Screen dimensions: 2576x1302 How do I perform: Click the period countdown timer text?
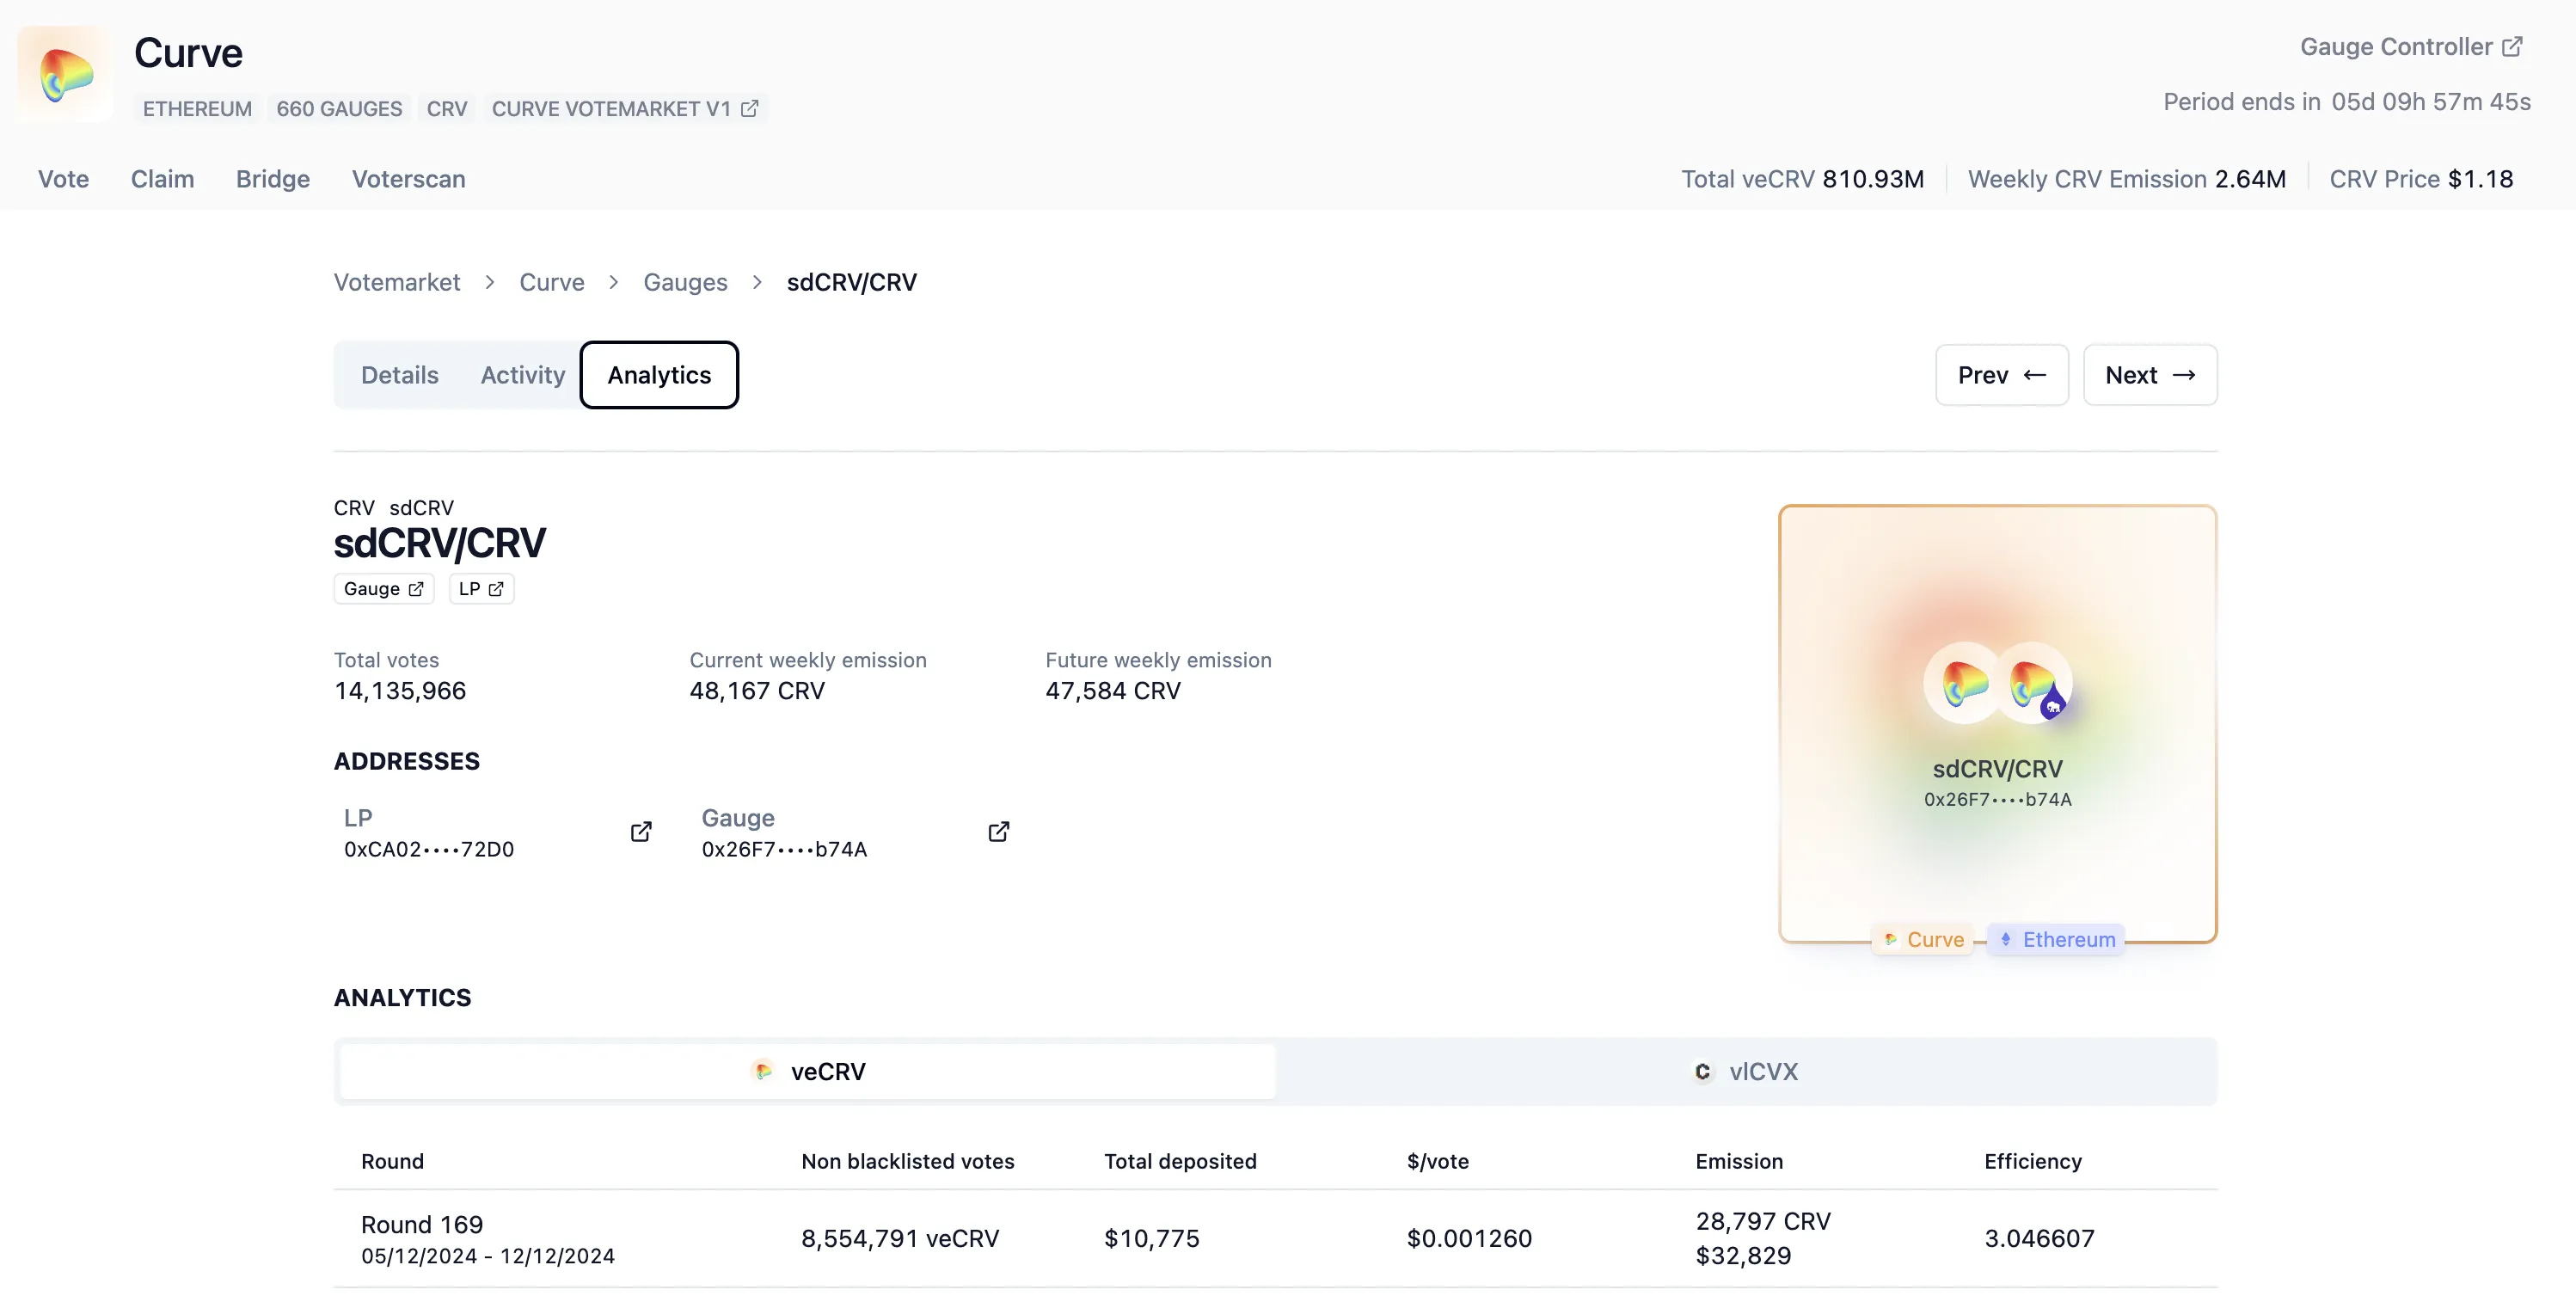click(x=2431, y=102)
